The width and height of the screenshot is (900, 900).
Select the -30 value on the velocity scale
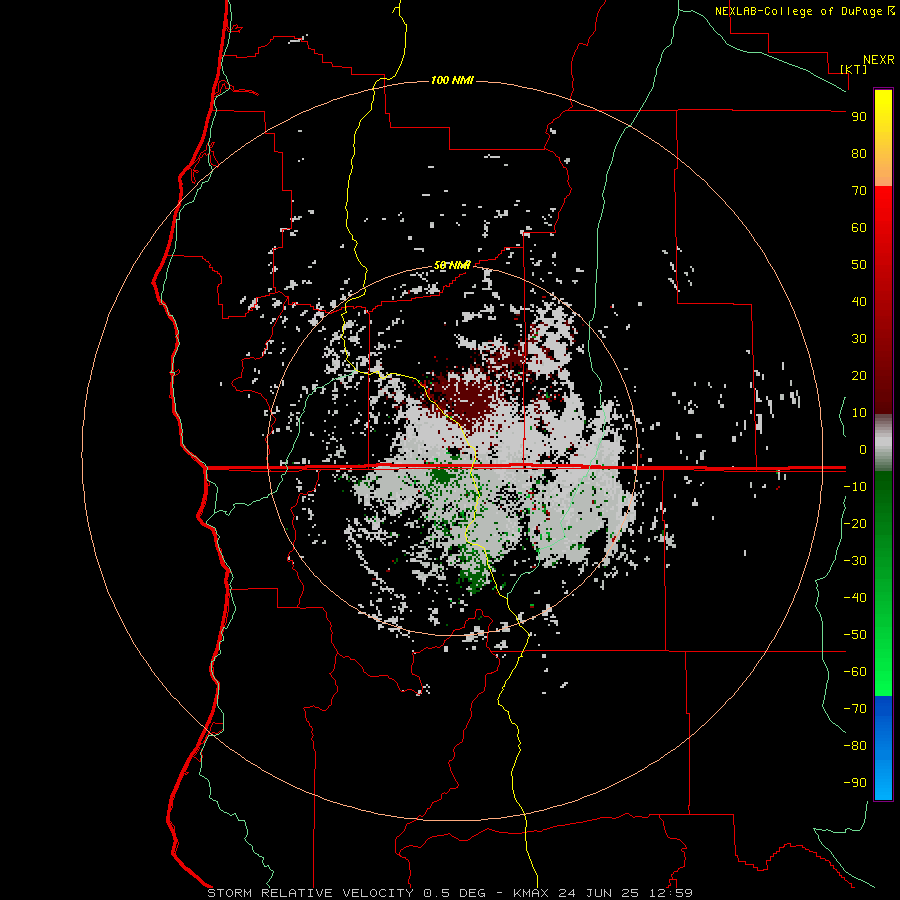(855, 561)
